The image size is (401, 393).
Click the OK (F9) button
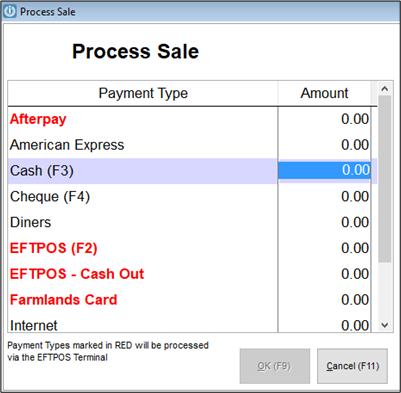click(x=275, y=366)
